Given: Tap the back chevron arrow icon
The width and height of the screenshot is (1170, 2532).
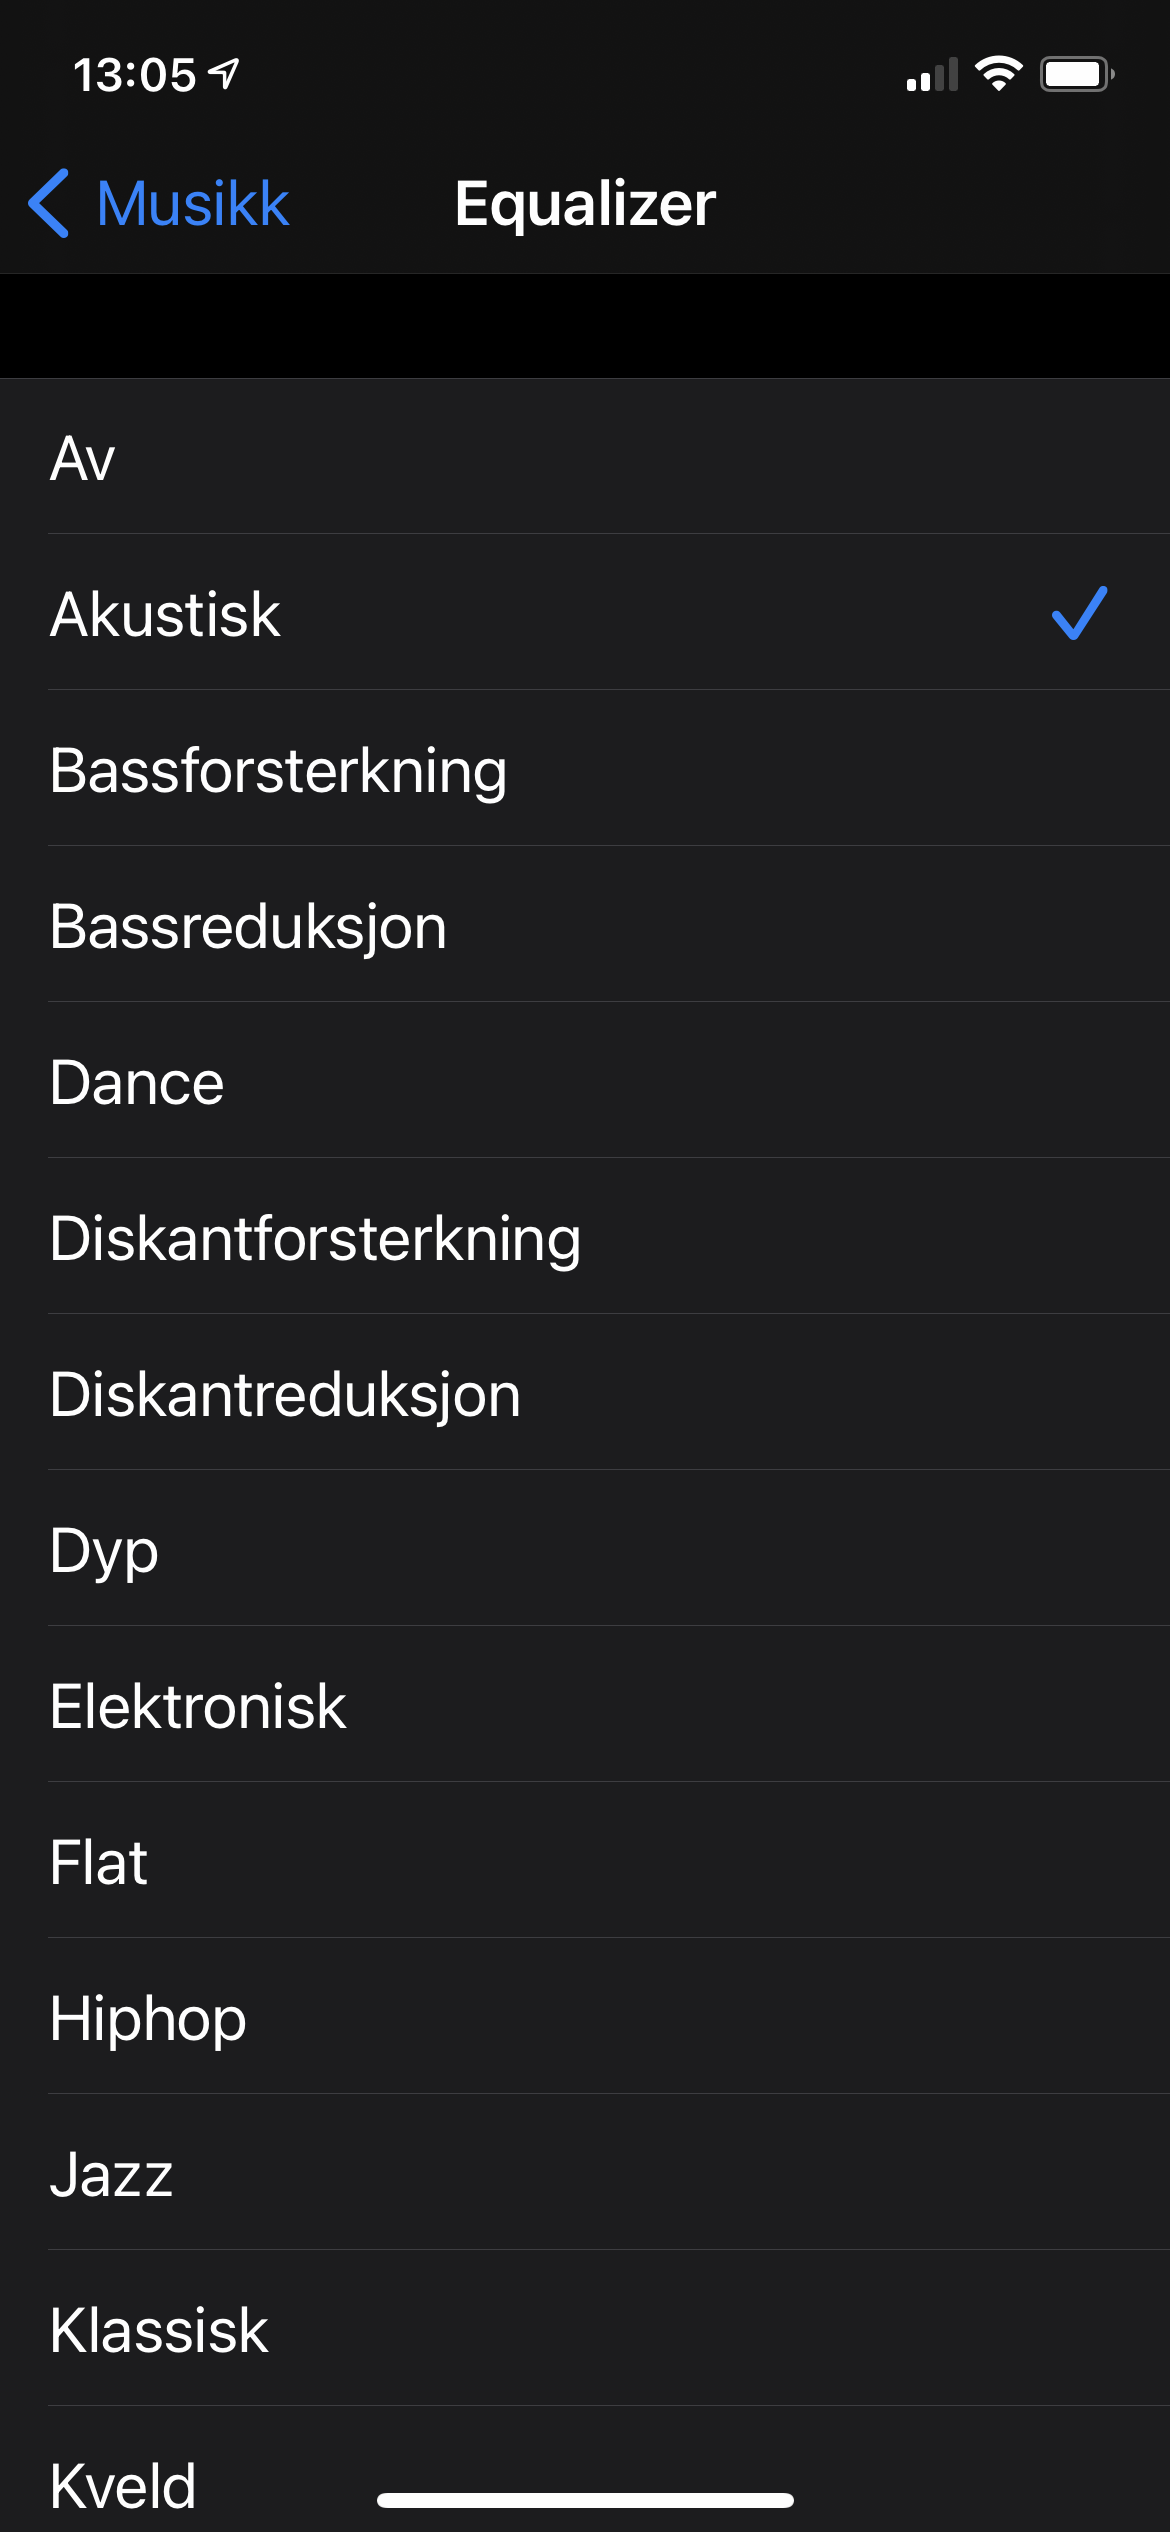Looking at the screenshot, I should tap(49, 203).
